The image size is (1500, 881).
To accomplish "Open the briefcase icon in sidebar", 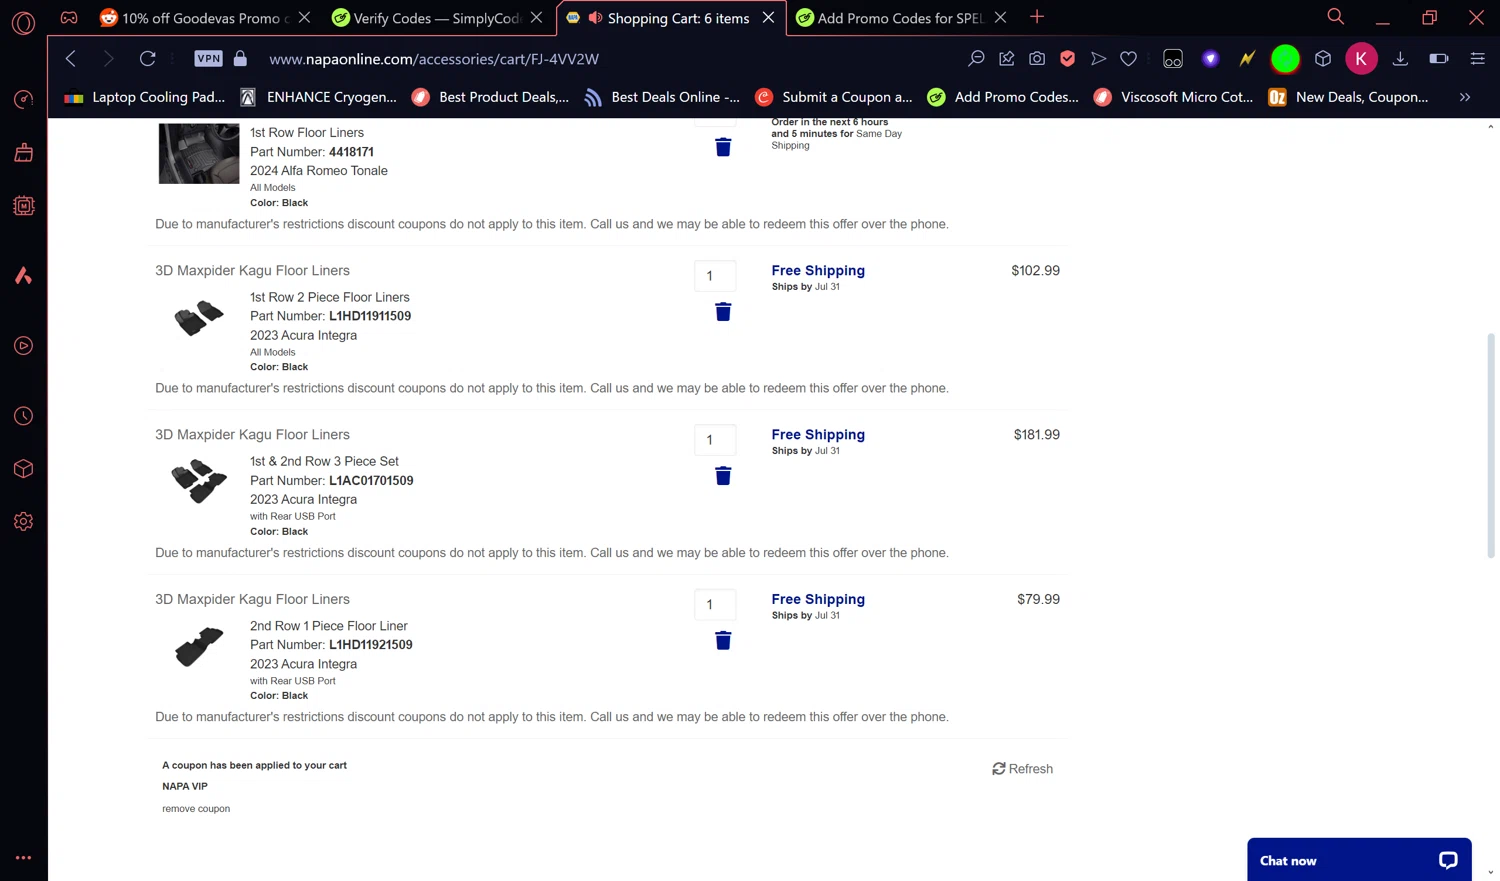I will pos(23,153).
